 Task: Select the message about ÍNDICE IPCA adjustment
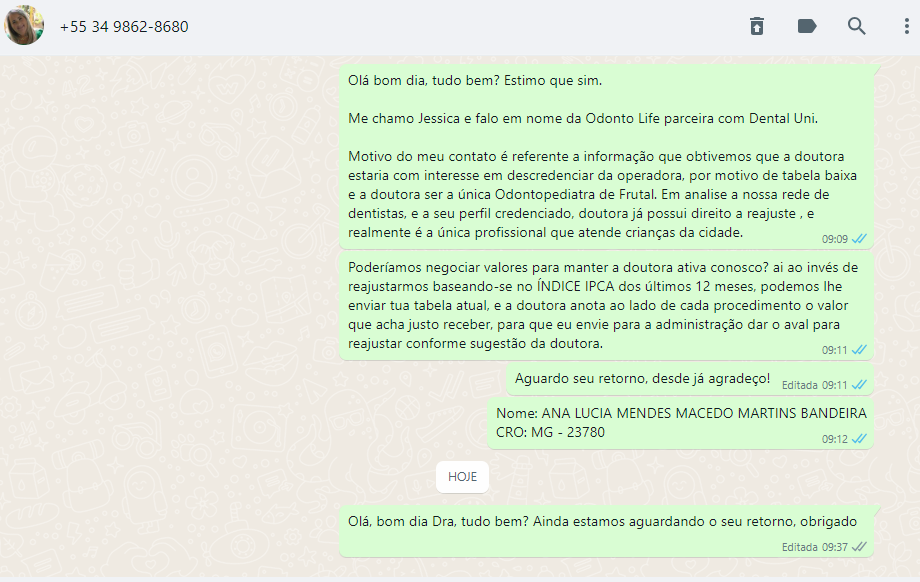[x=607, y=306]
